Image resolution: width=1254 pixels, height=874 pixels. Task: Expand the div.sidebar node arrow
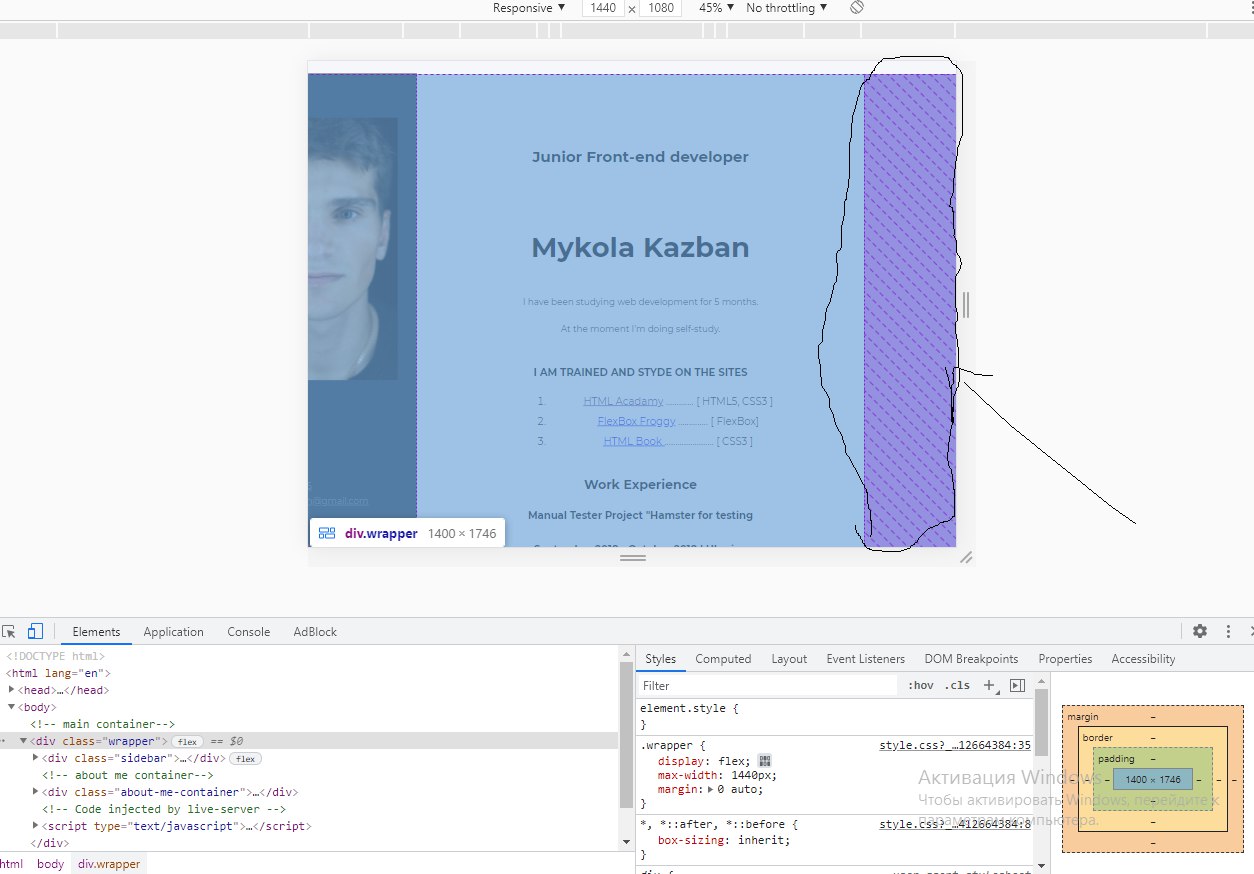(x=36, y=758)
